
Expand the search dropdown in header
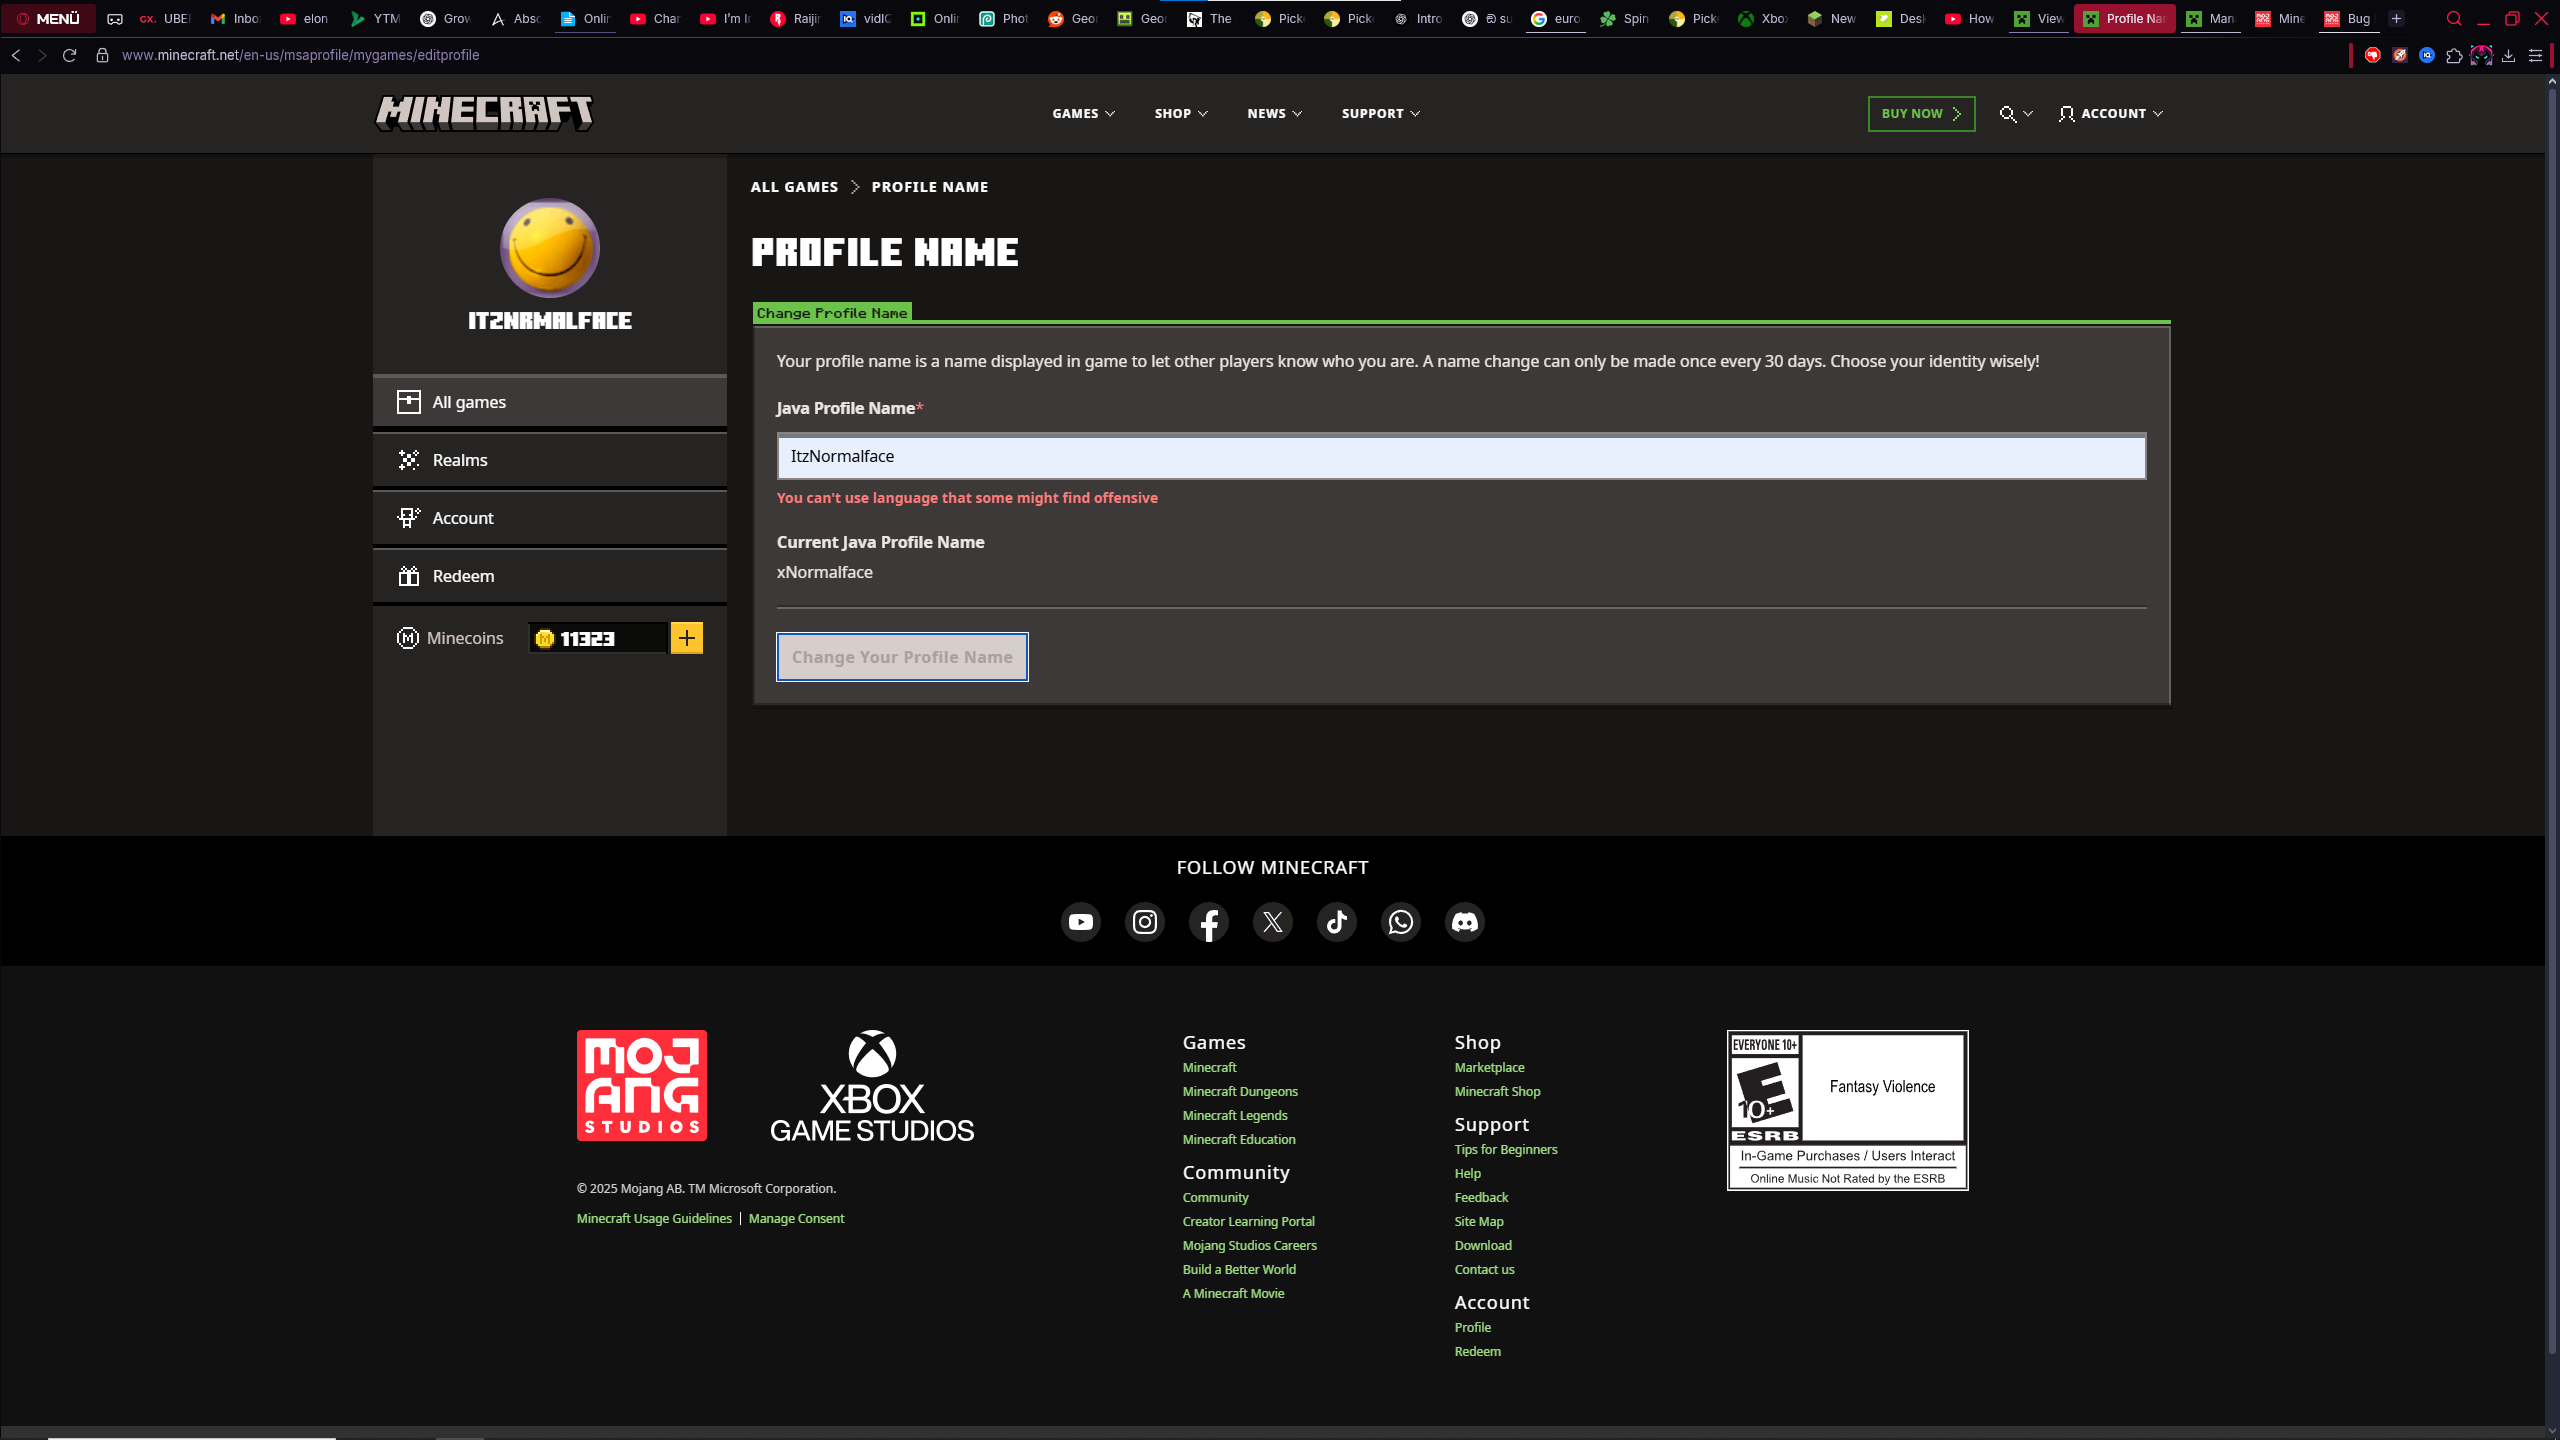pyautogui.click(x=2015, y=114)
